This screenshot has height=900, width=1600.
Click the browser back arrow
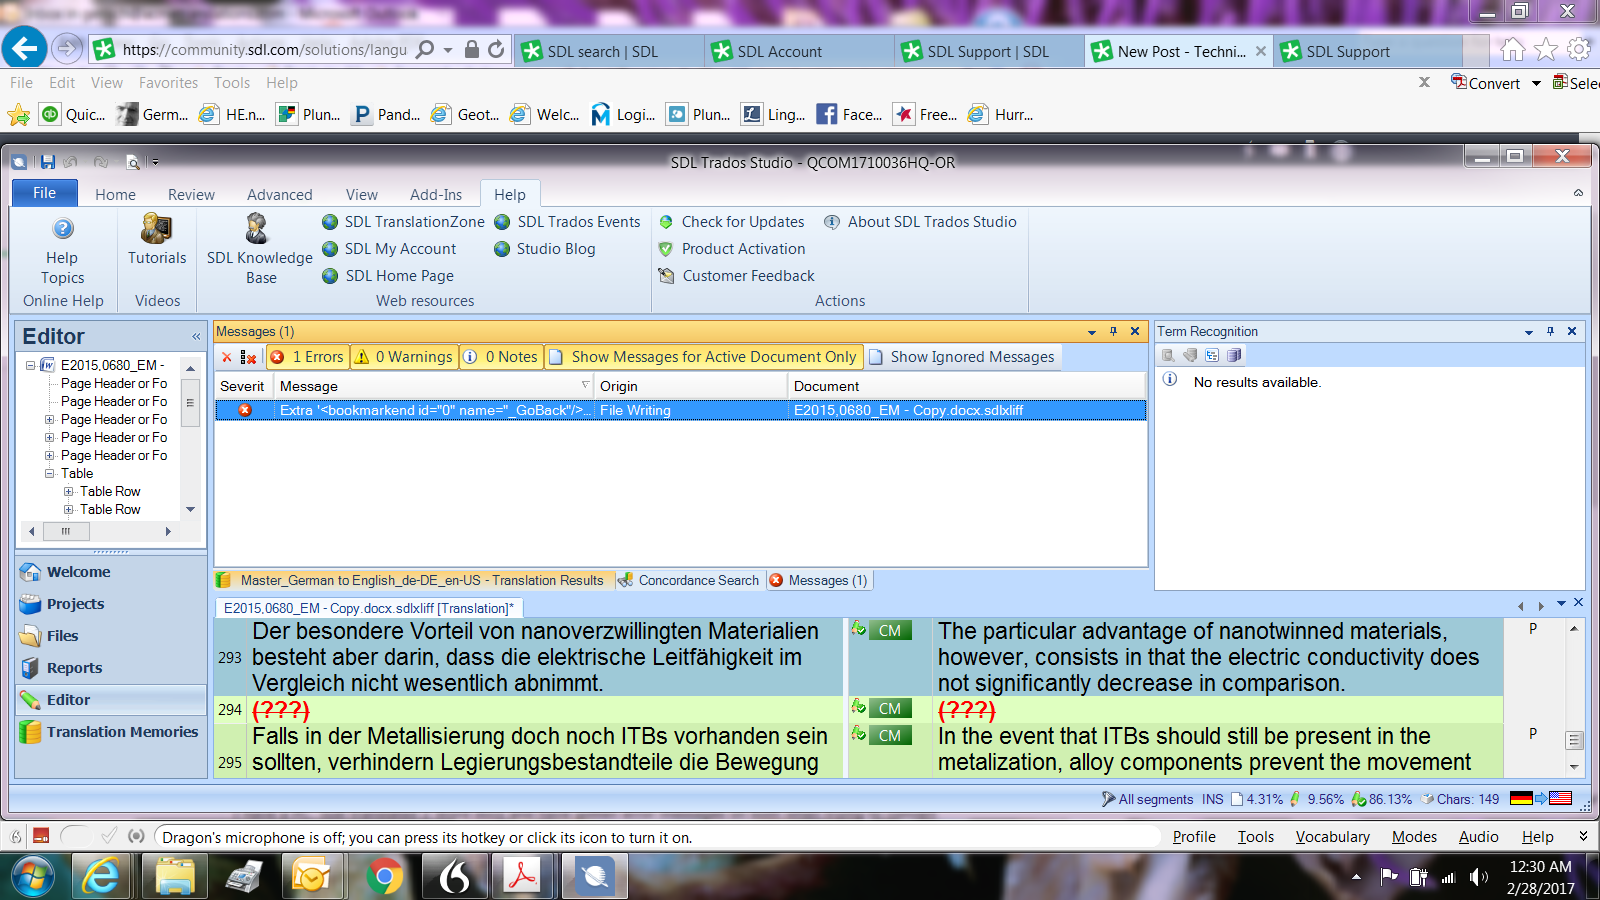click(x=25, y=48)
